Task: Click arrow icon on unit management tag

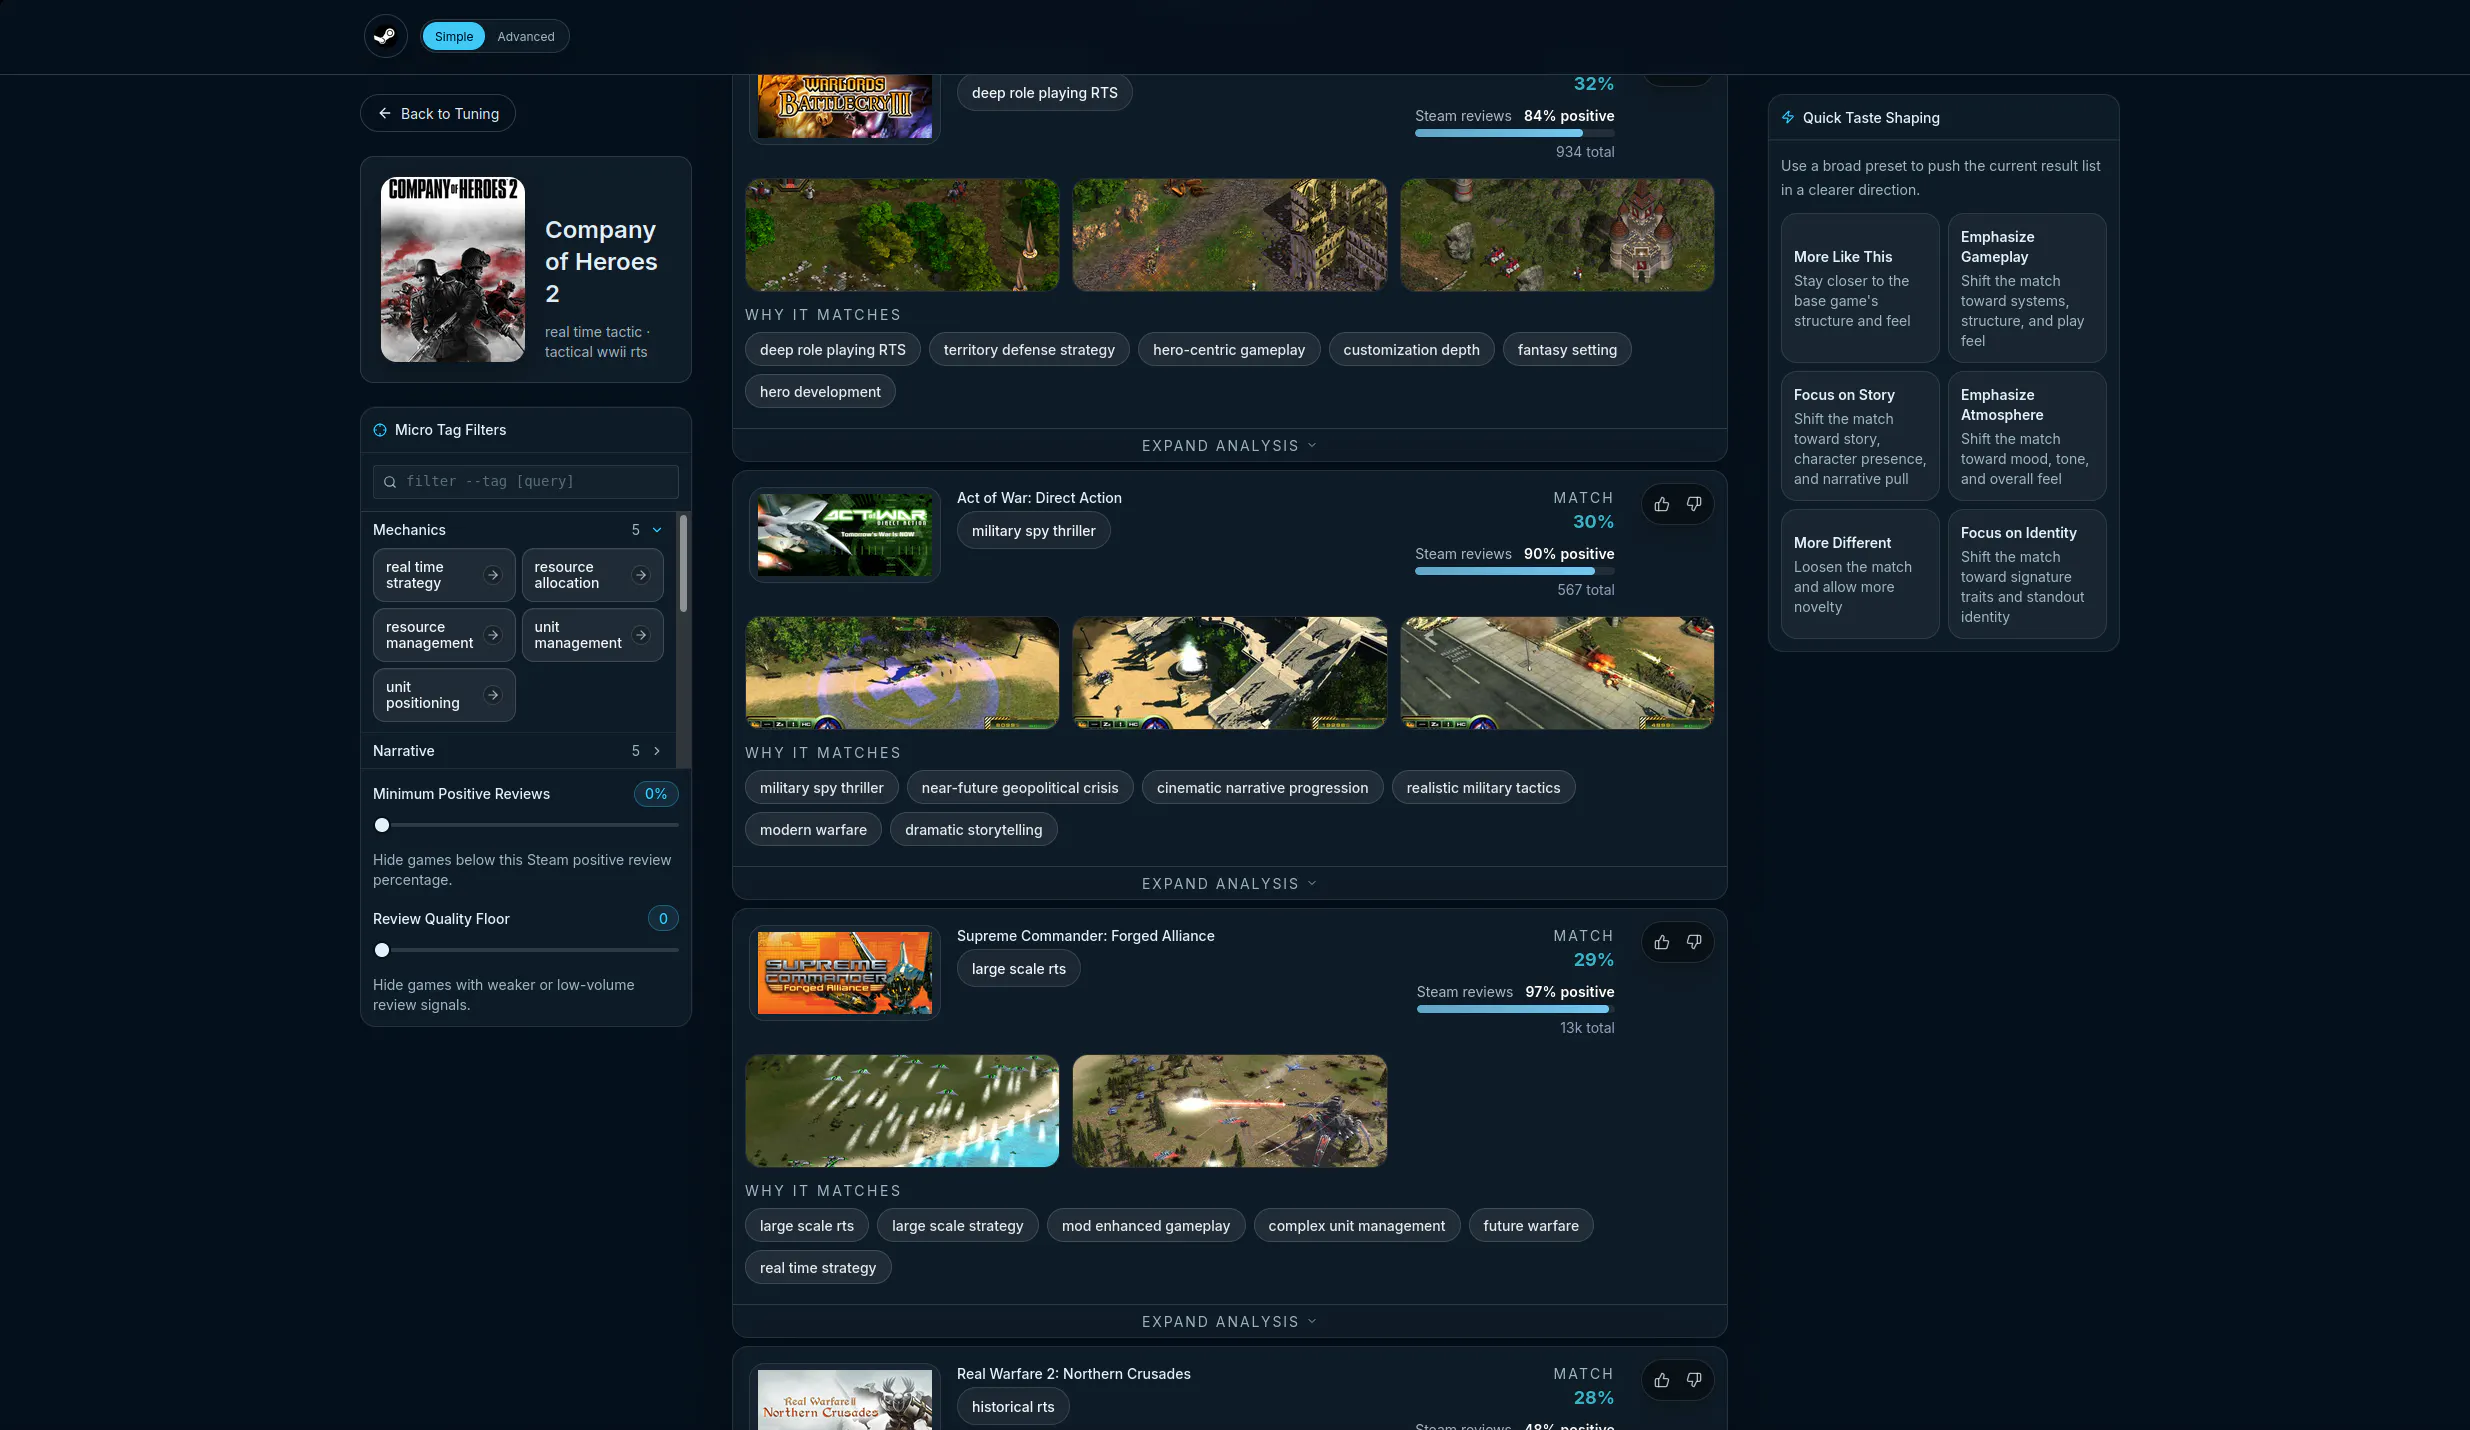Action: click(x=641, y=635)
